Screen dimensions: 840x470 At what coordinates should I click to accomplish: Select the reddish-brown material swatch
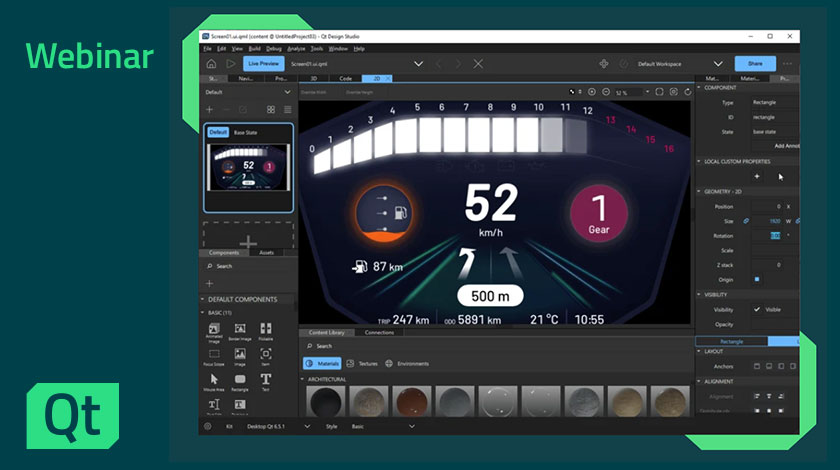[x=410, y=401]
